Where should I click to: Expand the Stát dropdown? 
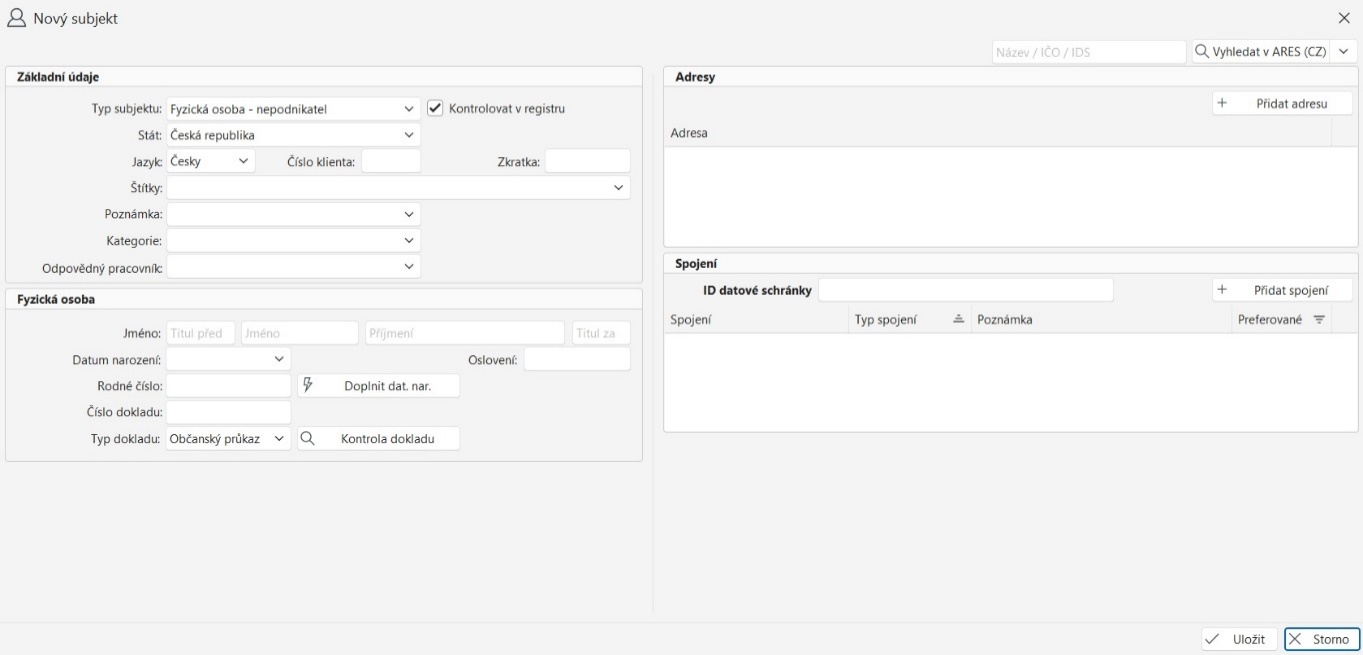point(408,134)
